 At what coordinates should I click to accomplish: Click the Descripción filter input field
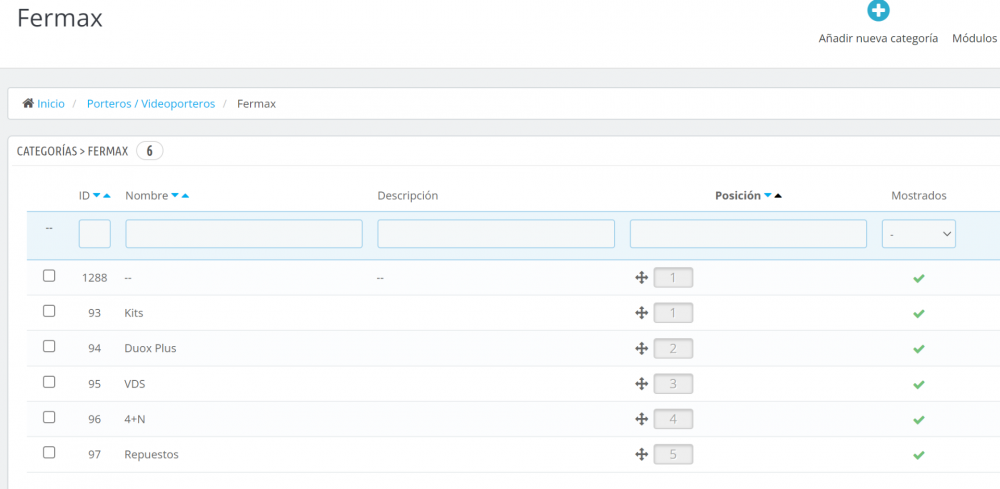pyautogui.click(x=496, y=234)
